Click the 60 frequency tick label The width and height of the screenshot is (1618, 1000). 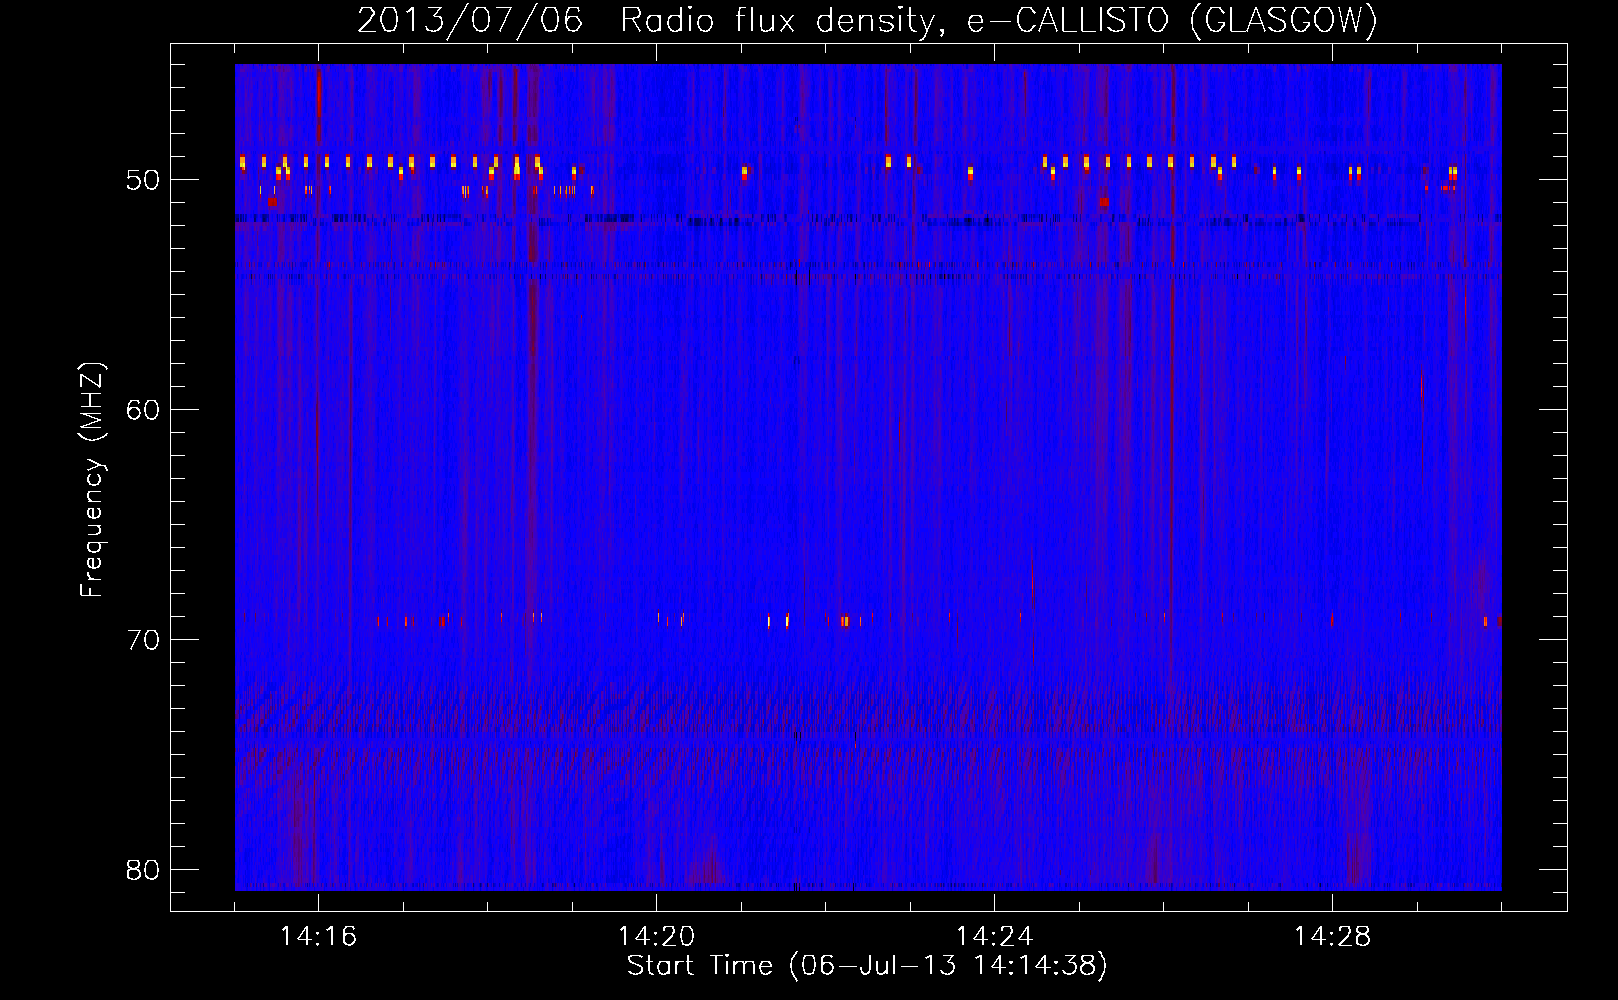143,410
